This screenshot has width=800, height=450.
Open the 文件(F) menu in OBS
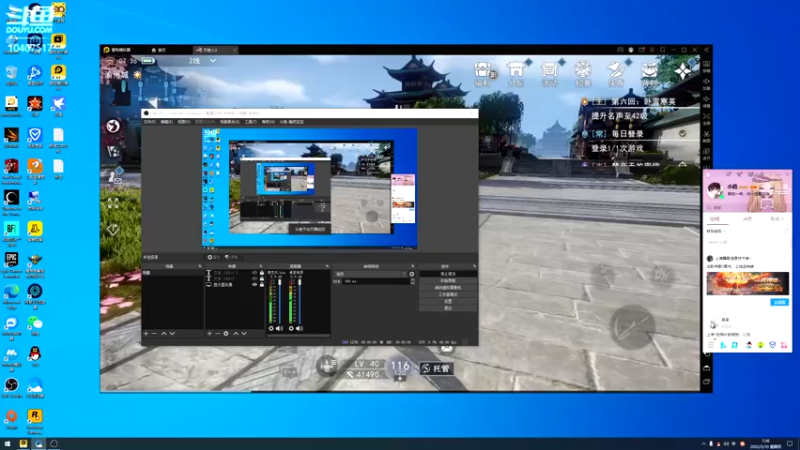tap(149, 122)
